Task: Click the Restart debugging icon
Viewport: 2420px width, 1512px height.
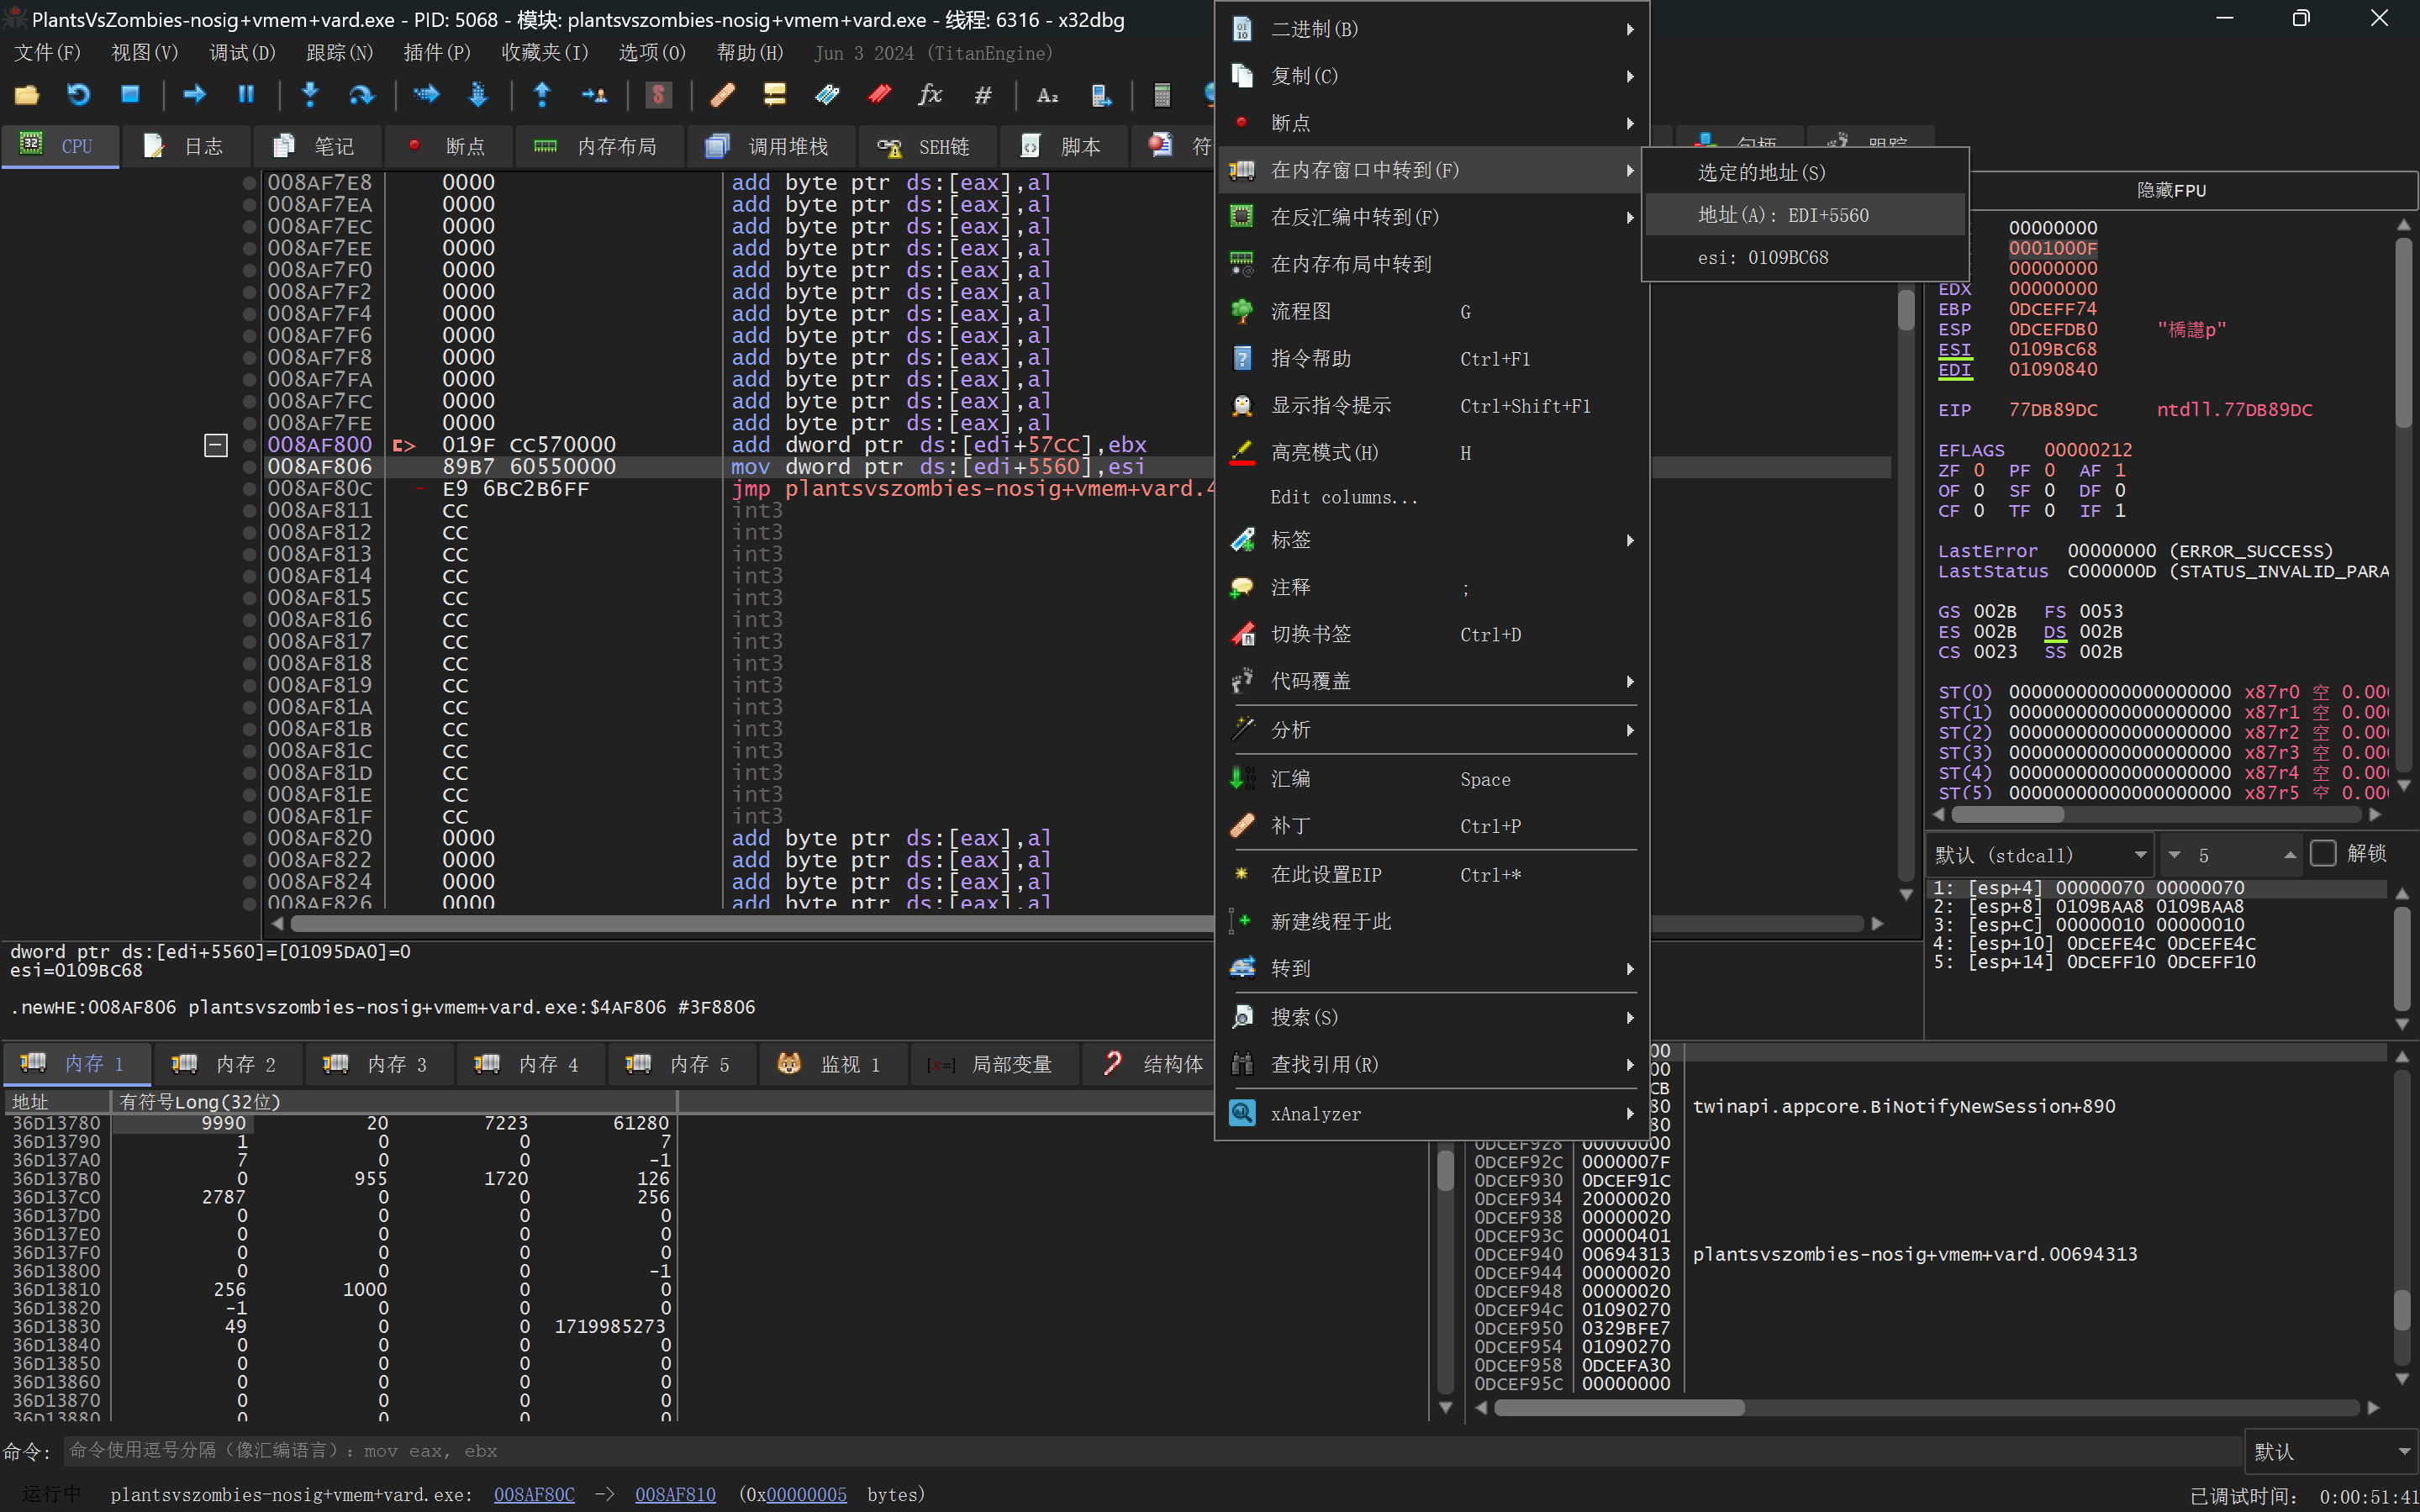Action: pos(78,95)
